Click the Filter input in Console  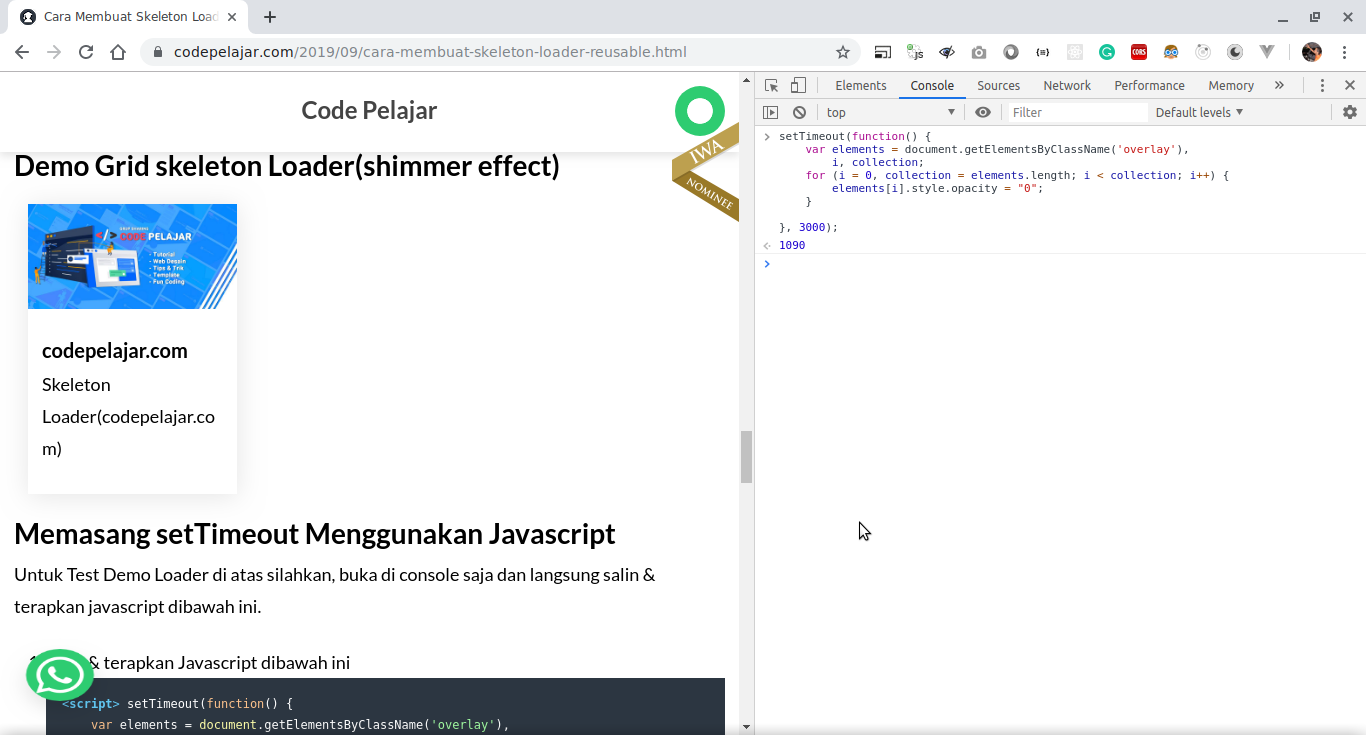point(1076,113)
